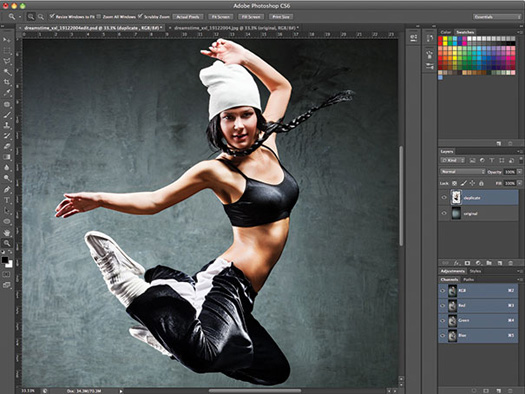
Task: Select the Eraser tool
Action: (x=7, y=146)
